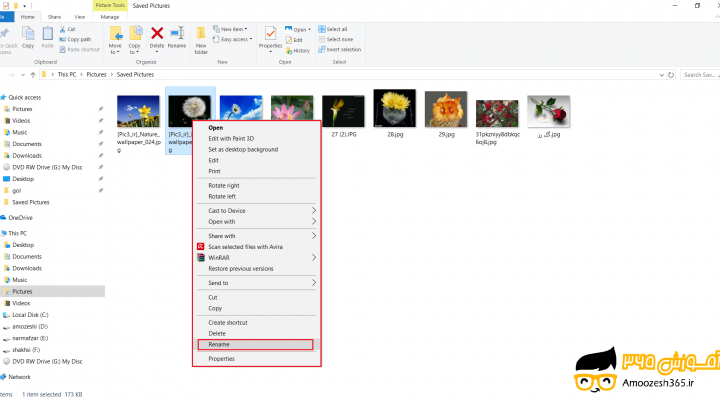Select the 27 (2).JPG thumbnail
Viewport: 720px width, 400px height.
point(343,111)
